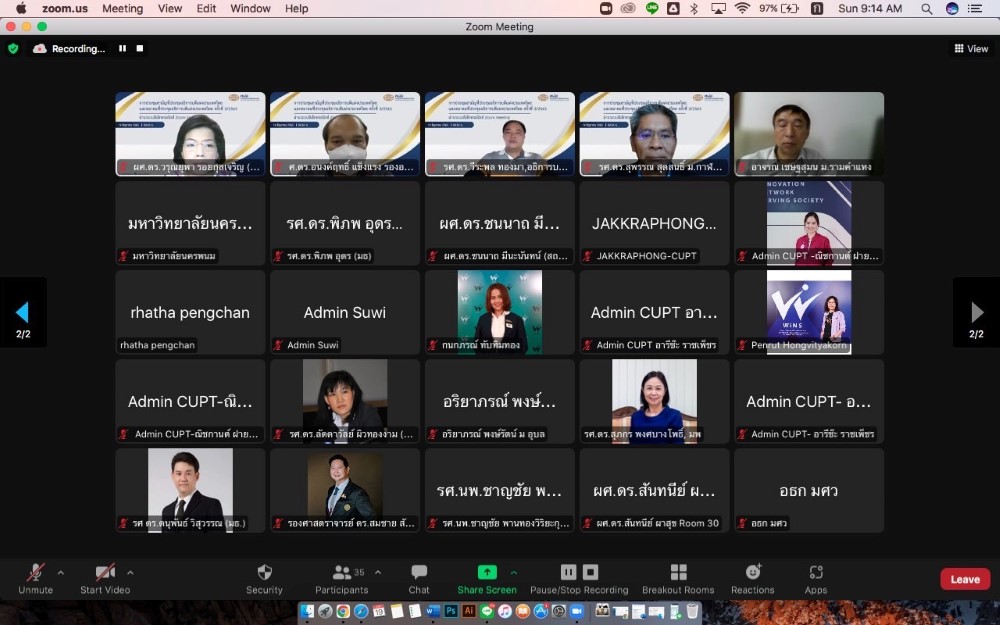The height and width of the screenshot is (625, 1000).
Task: Click the green encryption shield icon
Action: (x=13, y=48)
